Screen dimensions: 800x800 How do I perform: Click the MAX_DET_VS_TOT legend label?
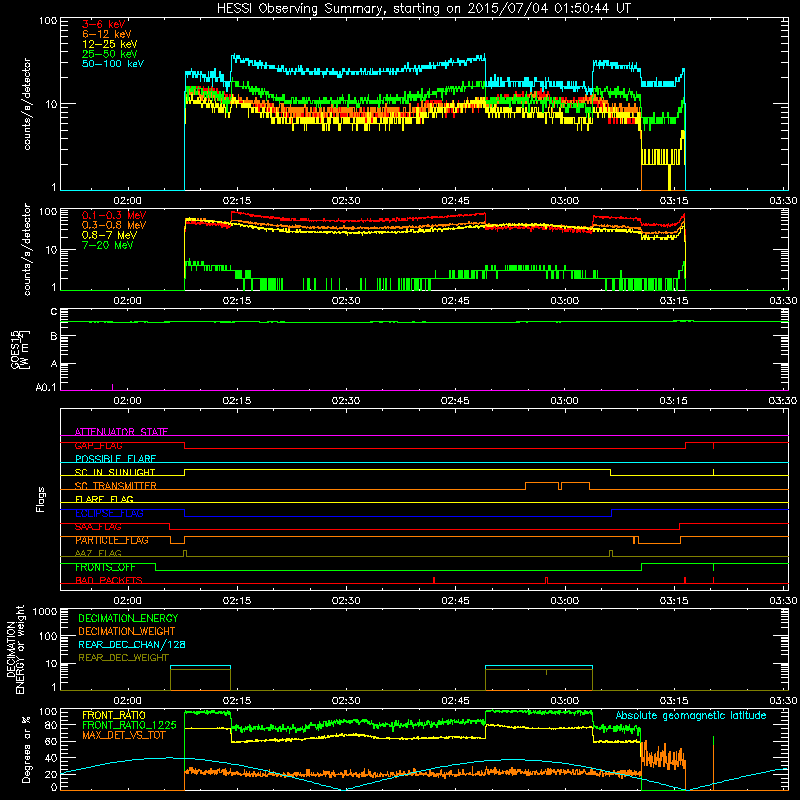click(123, 735)
